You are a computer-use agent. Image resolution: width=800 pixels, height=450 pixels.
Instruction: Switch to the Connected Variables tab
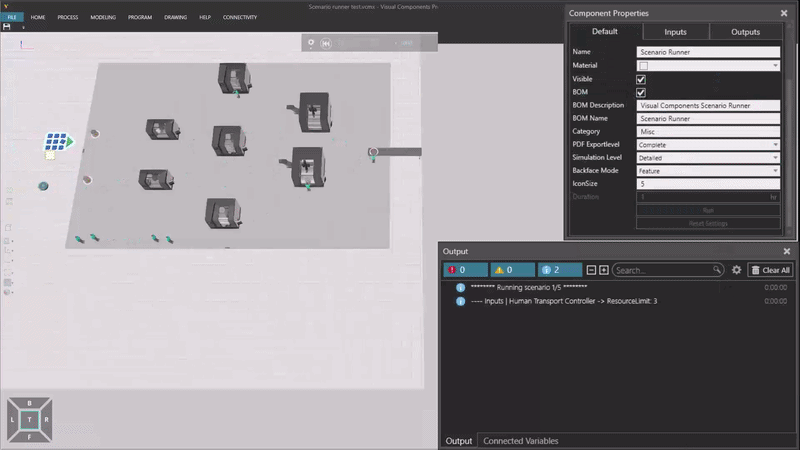coord(520,441)
